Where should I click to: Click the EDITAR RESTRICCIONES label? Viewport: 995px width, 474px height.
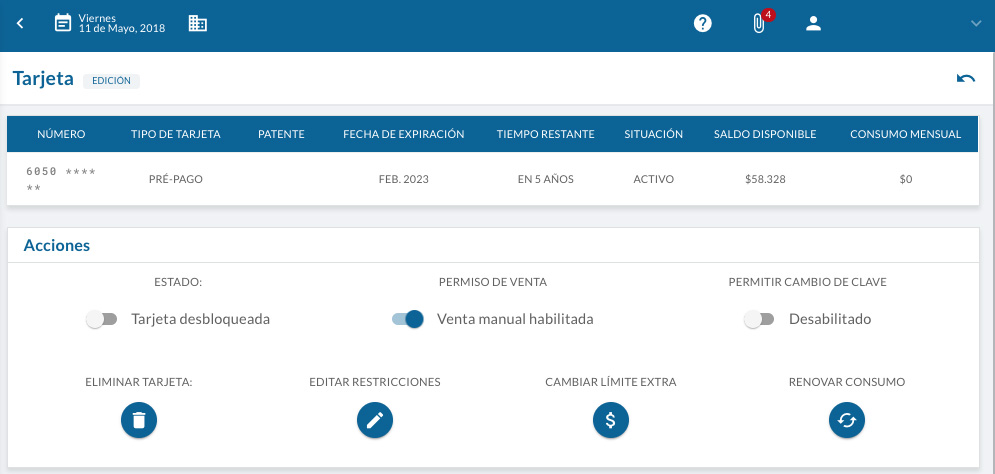(x=375, y=382)
